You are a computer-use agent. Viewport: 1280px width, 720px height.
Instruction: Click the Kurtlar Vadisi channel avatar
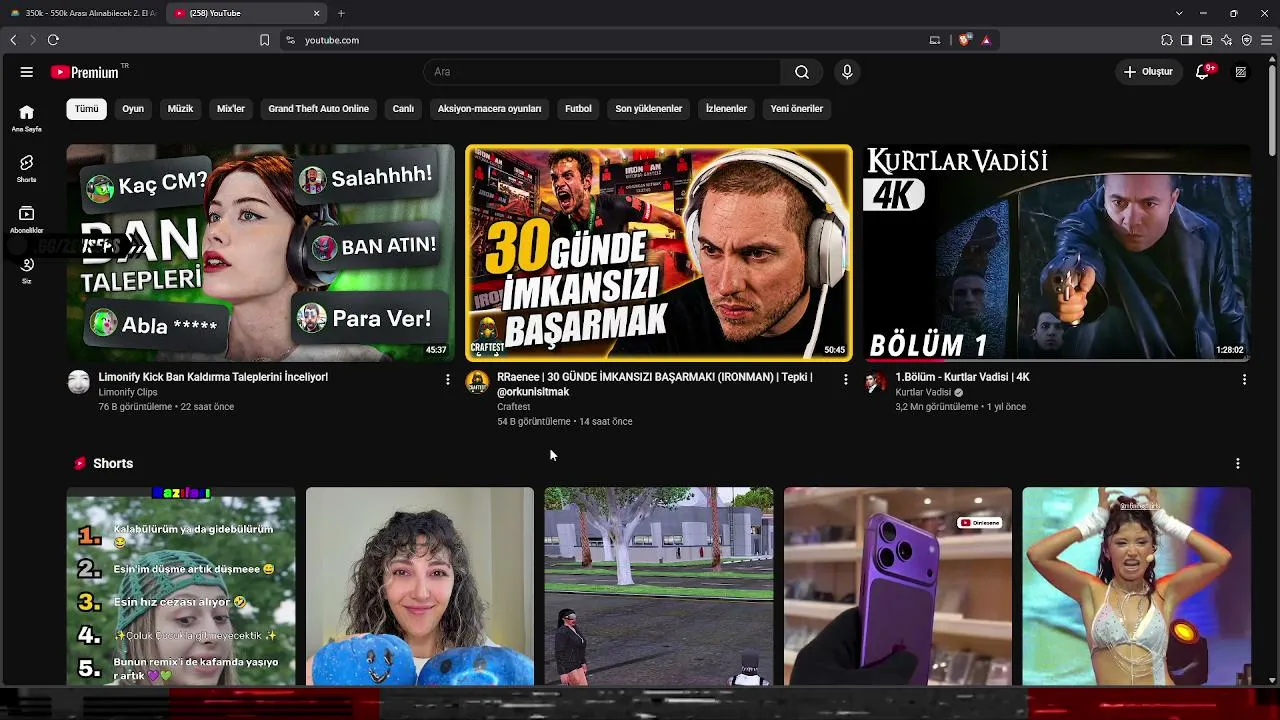click(x=876, y=382)
